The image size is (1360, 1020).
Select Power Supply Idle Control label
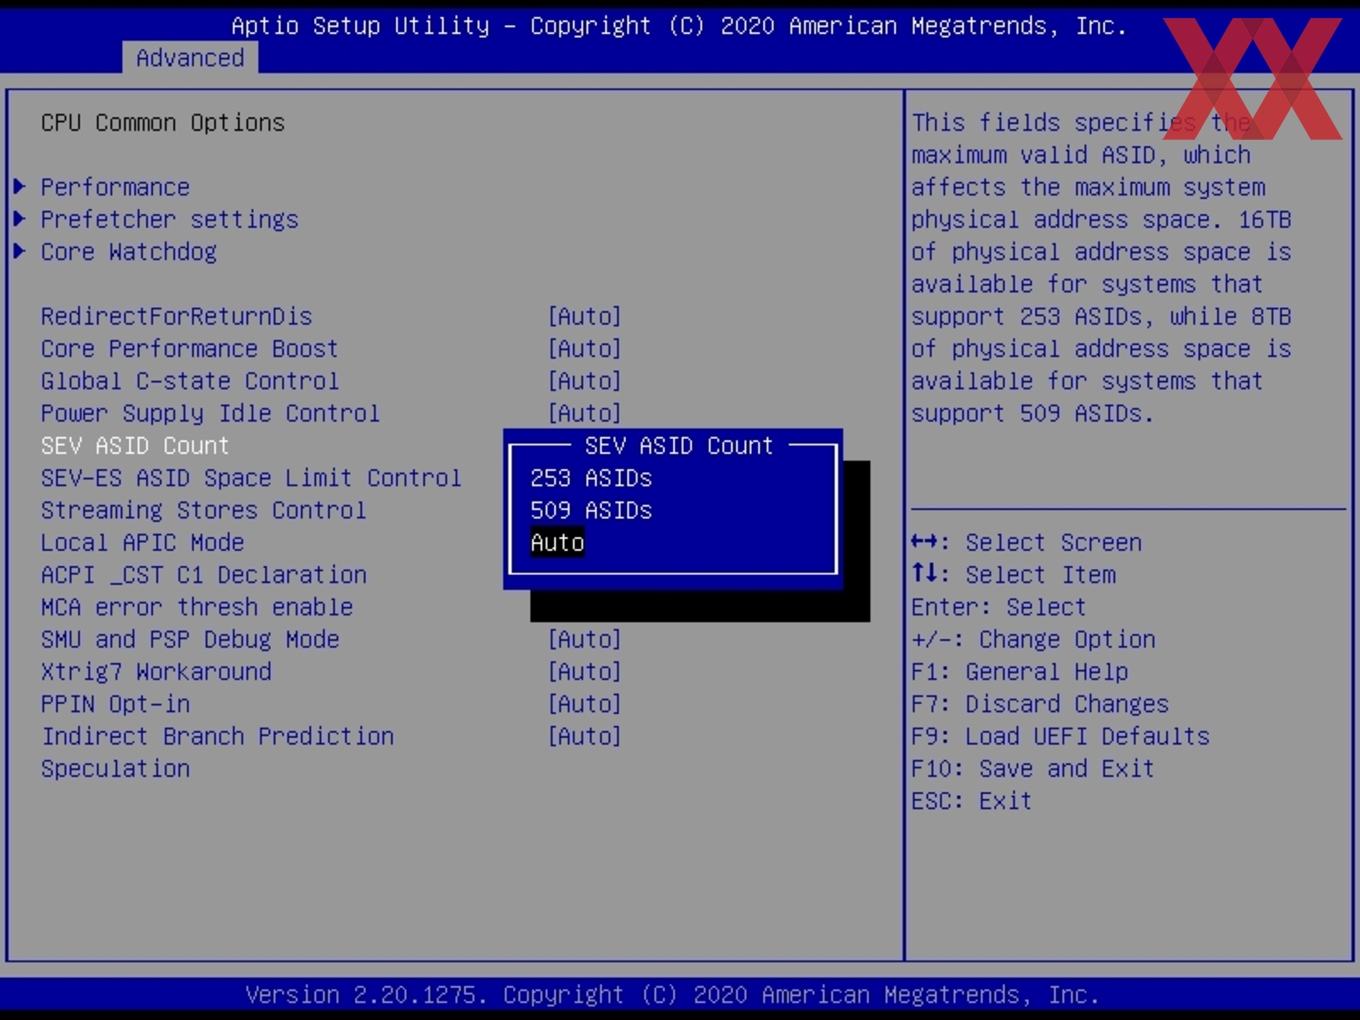click(210, 413)
